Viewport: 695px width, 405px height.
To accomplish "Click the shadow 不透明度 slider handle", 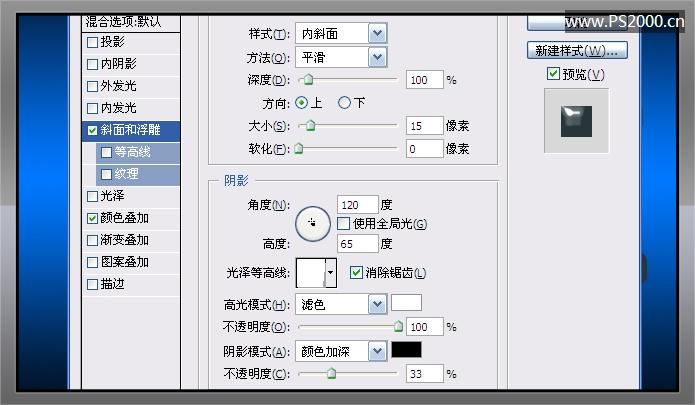I will pos(332,374).
